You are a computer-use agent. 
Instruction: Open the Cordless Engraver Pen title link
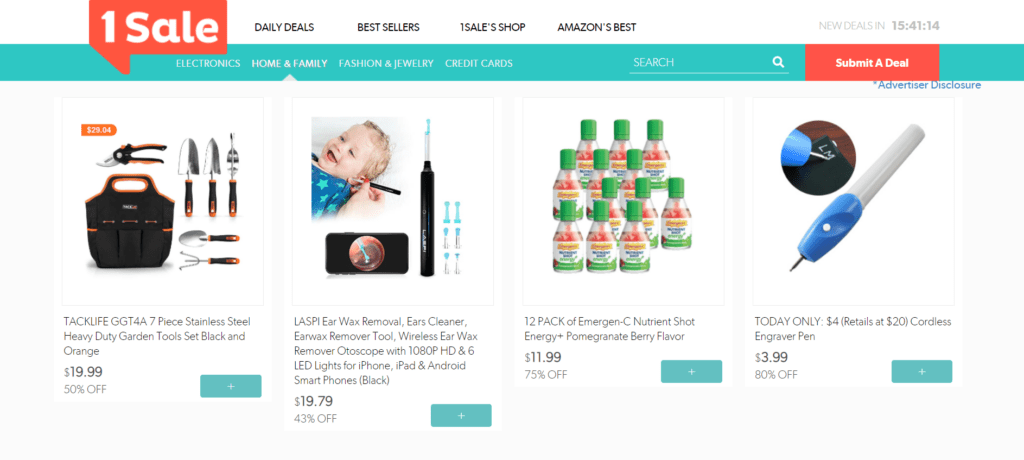click(853, 329)
